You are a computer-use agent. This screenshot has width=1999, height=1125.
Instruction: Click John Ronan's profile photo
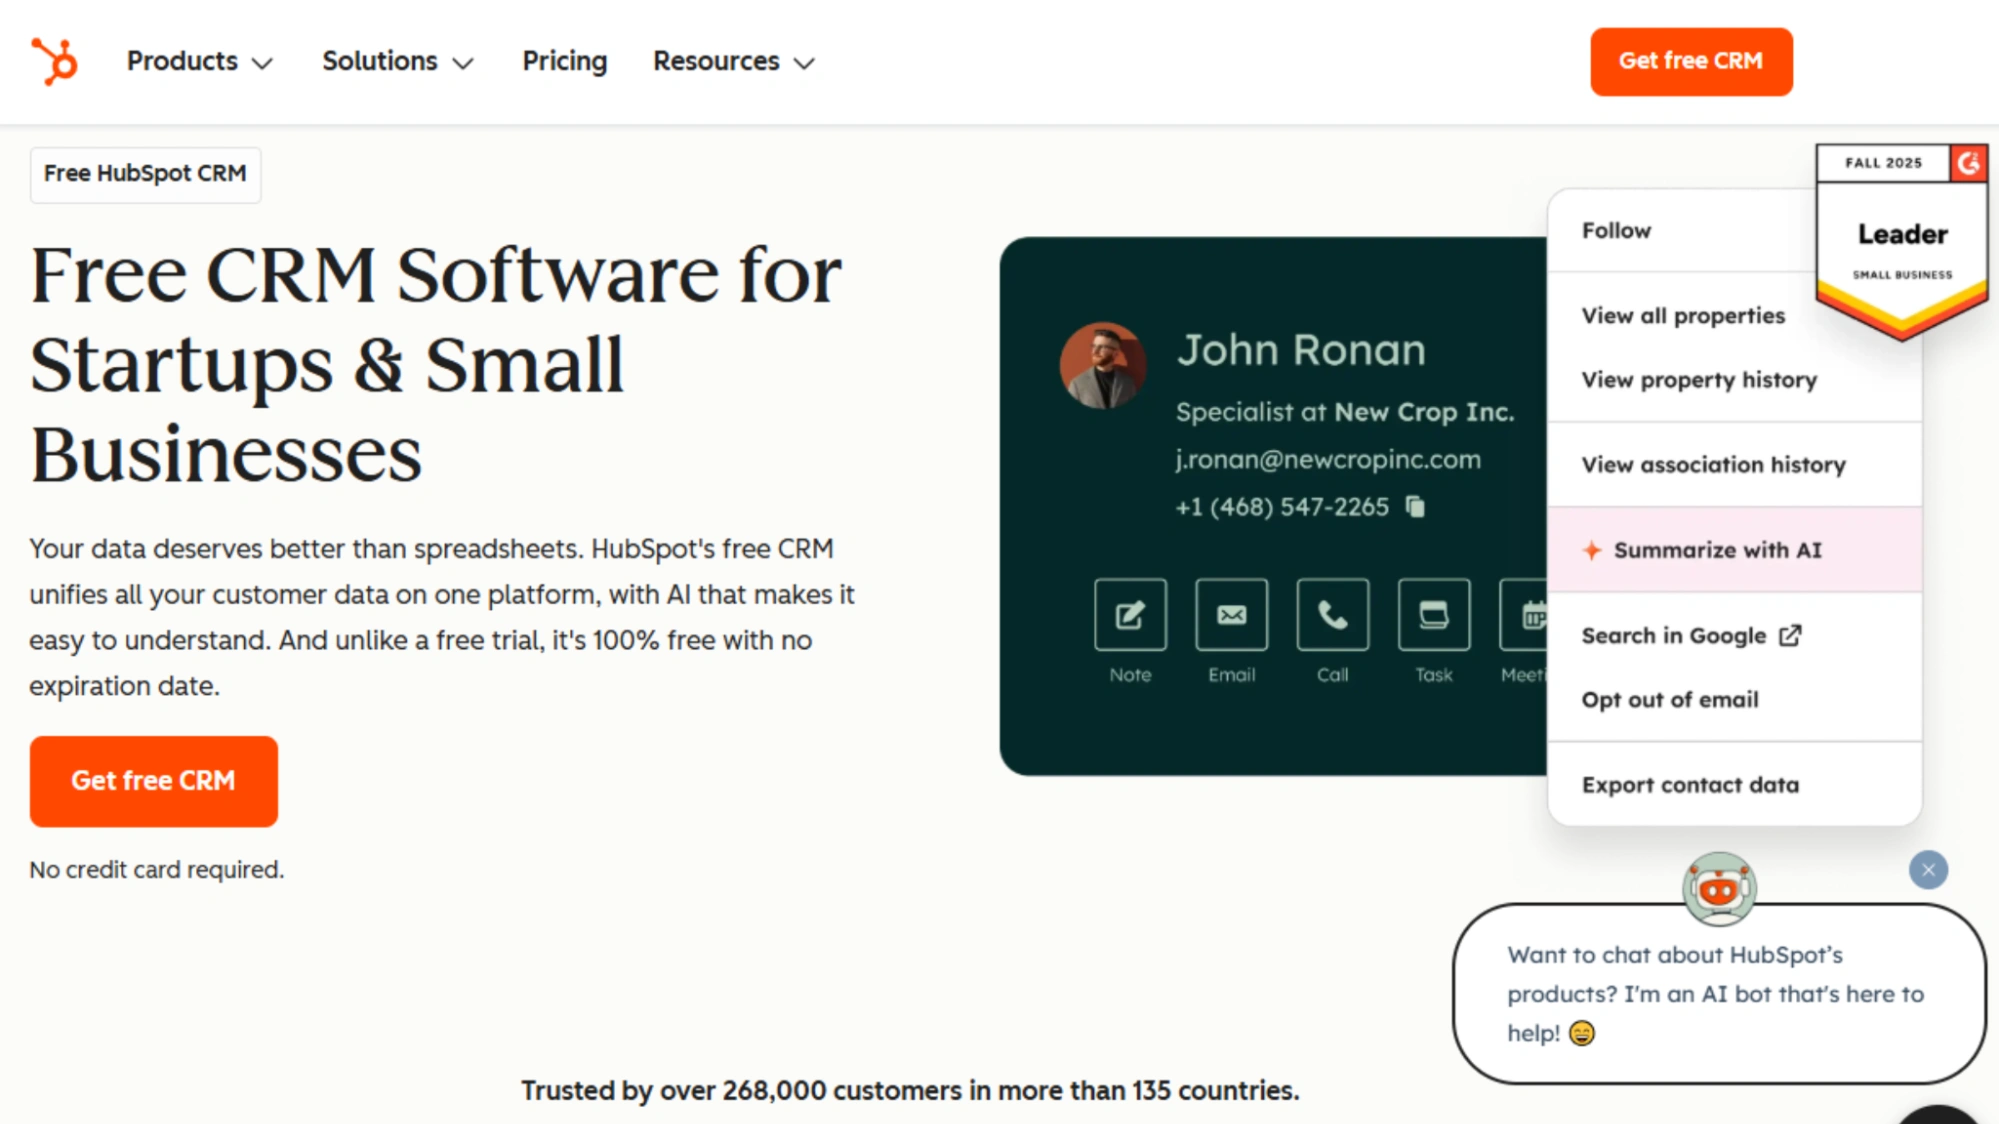click(x=1103, y=365)
